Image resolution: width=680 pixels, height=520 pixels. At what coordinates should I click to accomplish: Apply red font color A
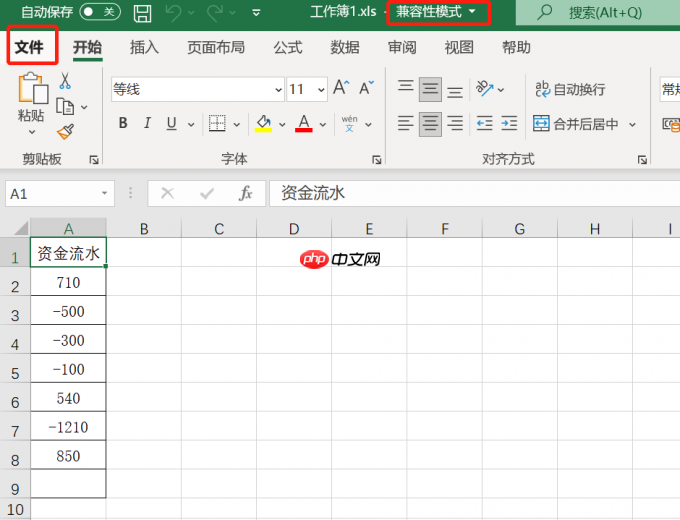click(x=304, y=124)
